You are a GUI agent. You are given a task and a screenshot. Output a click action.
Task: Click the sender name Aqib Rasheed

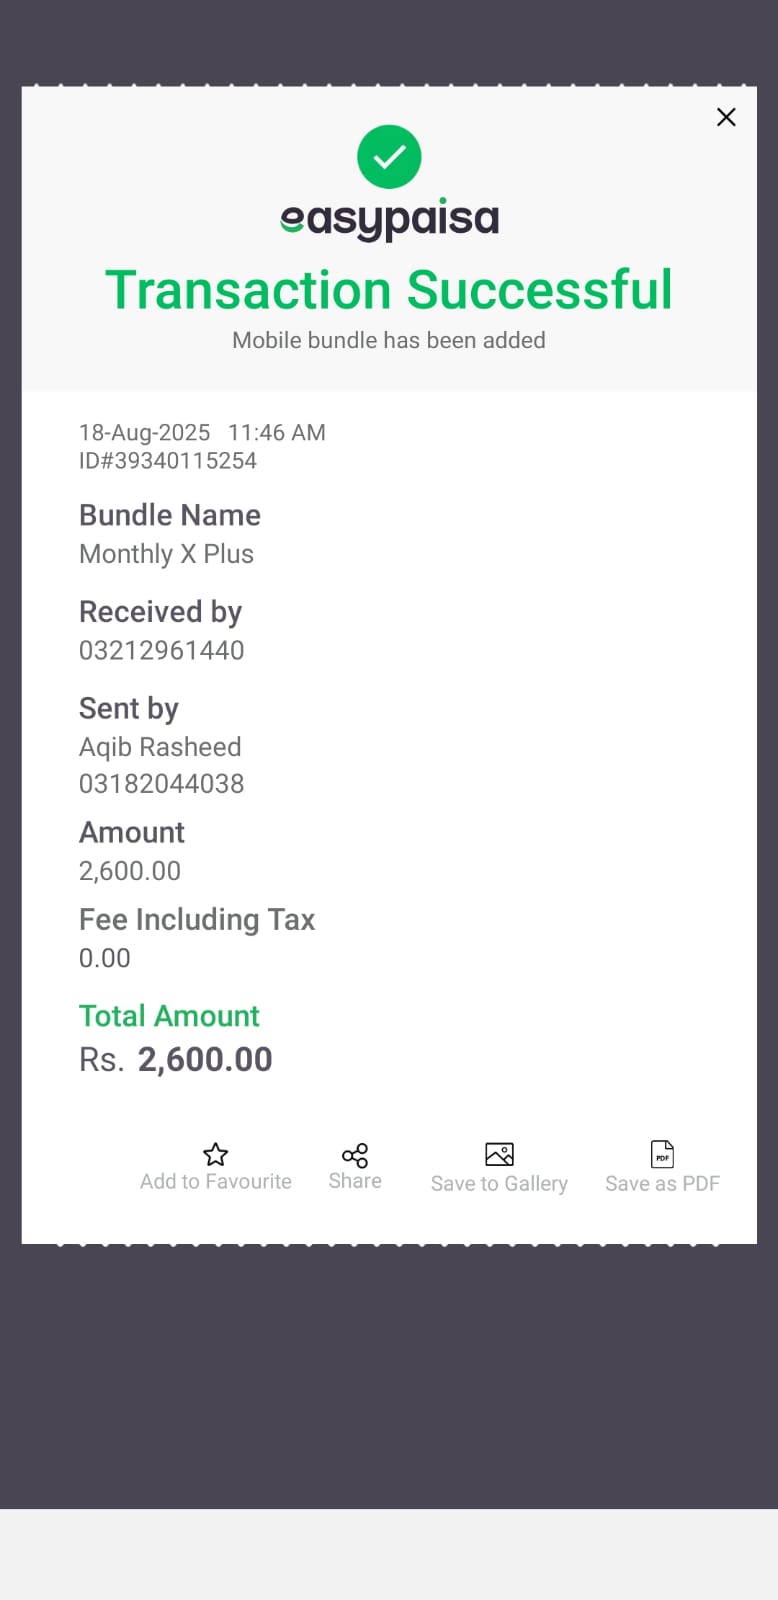[160, 747]
